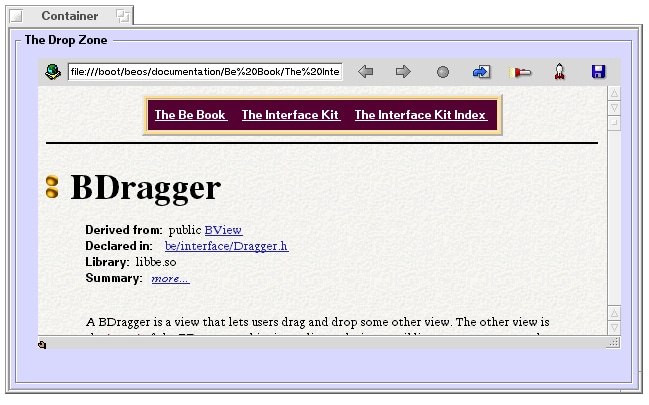Click the Container window zoom box
Viewport: 649px width, 405px height.
click(x=123, y=16)
